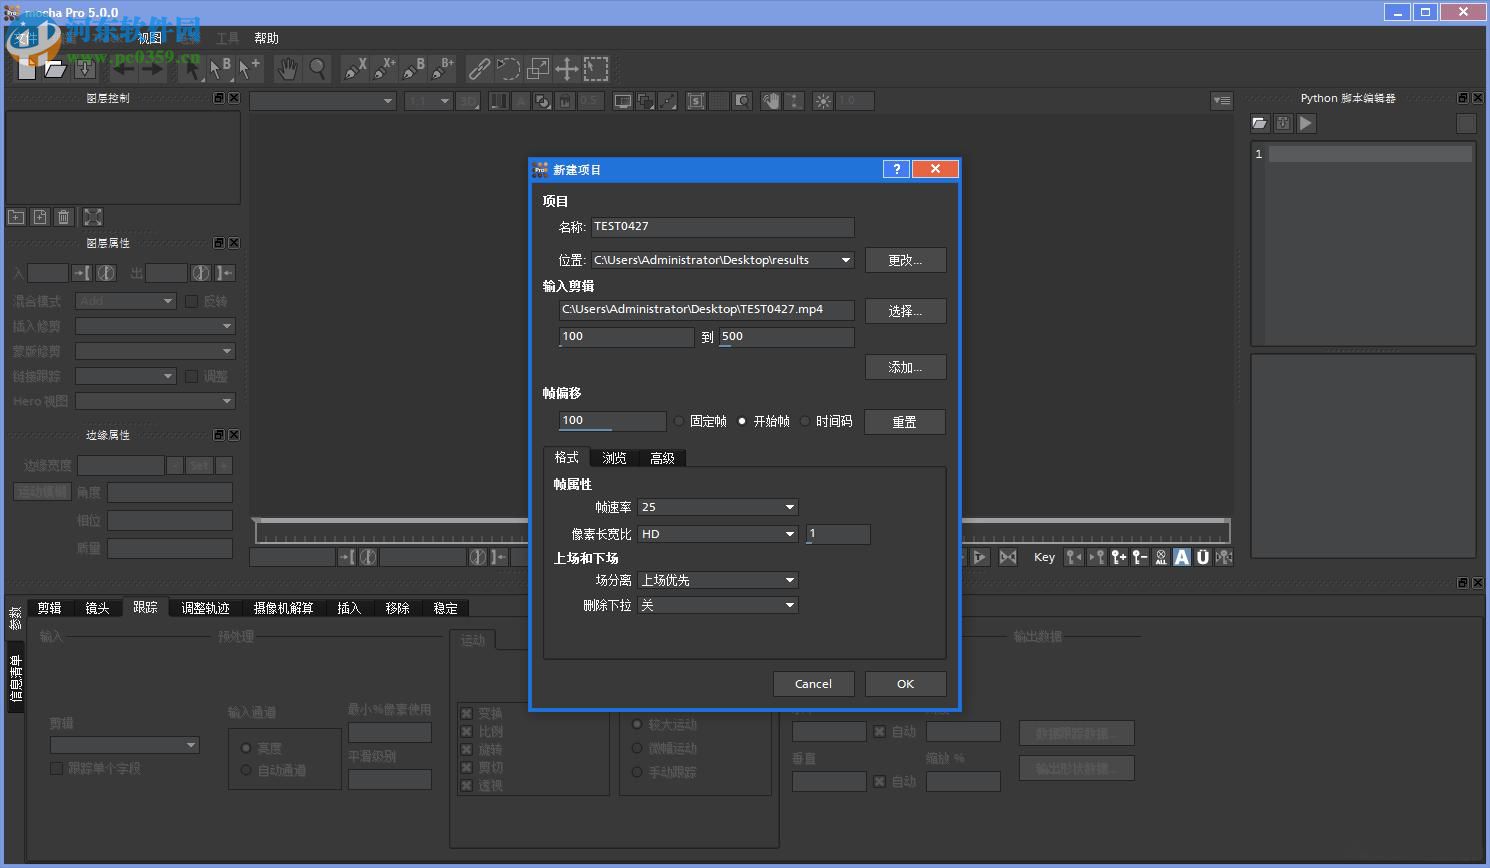Create a new file in Python editor
The width and height of the screenshot is (1490, 868).
tap(1259, 123)
